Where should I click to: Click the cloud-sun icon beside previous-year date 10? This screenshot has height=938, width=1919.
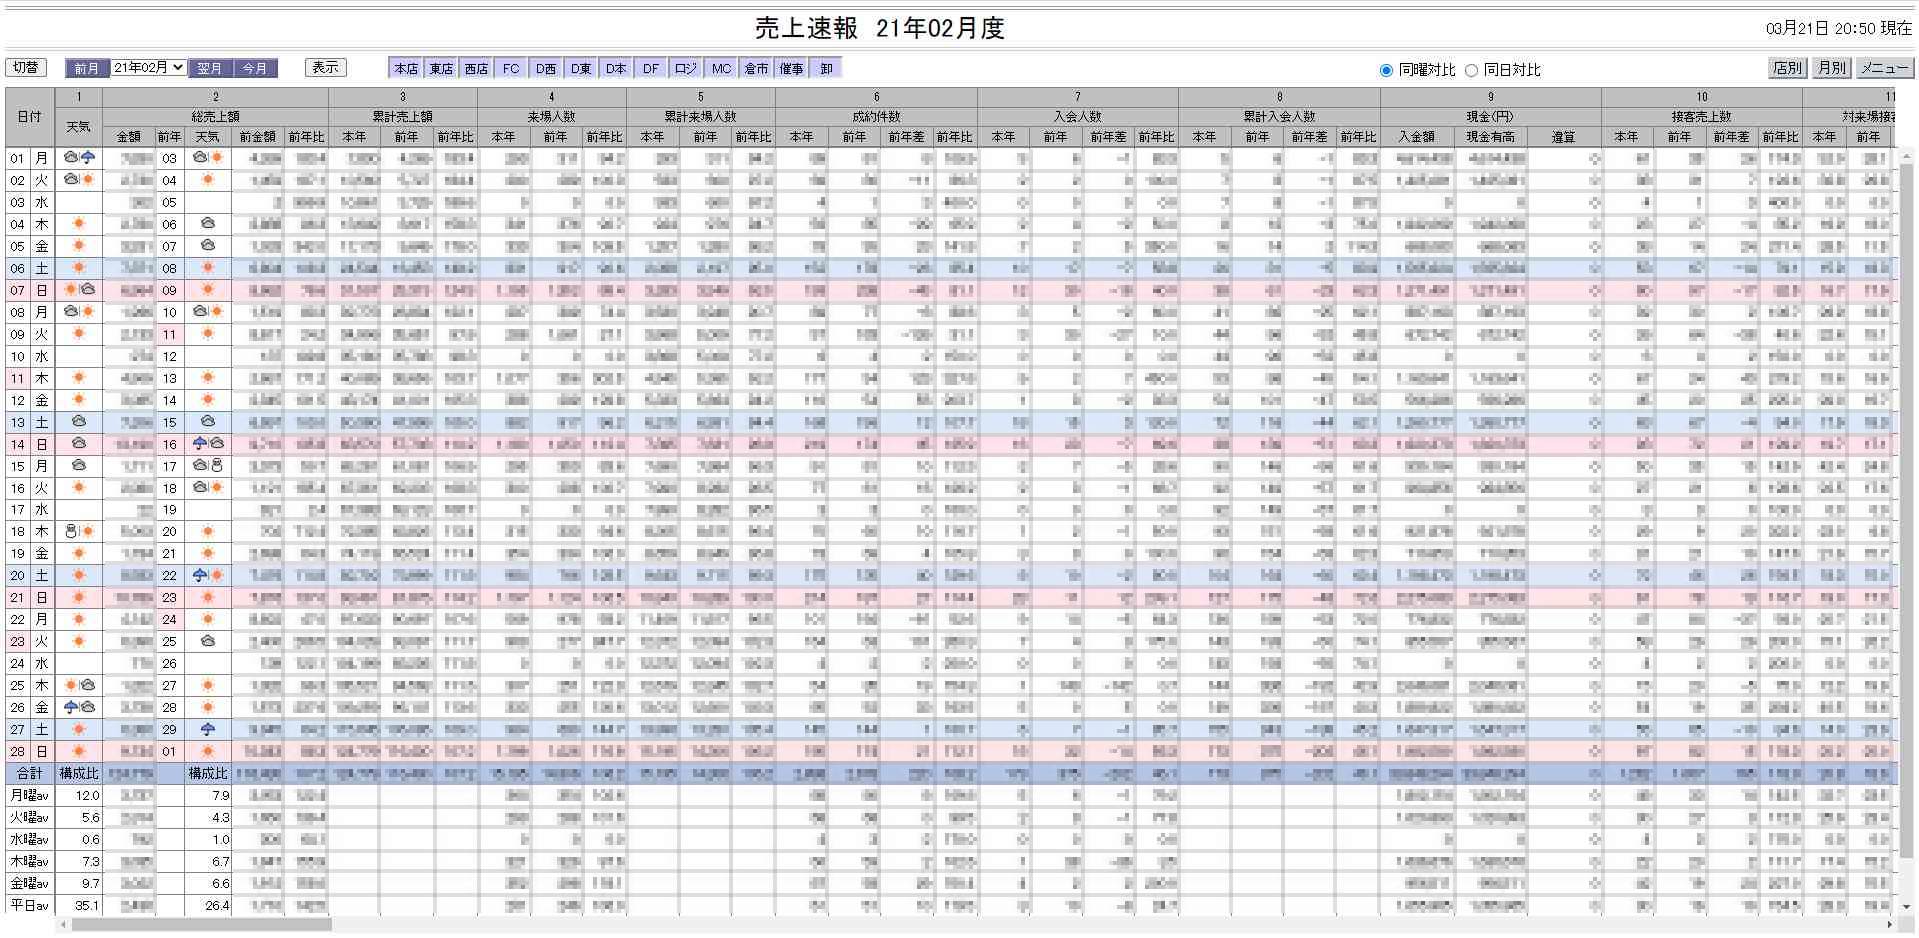click(x=208, y=312)
